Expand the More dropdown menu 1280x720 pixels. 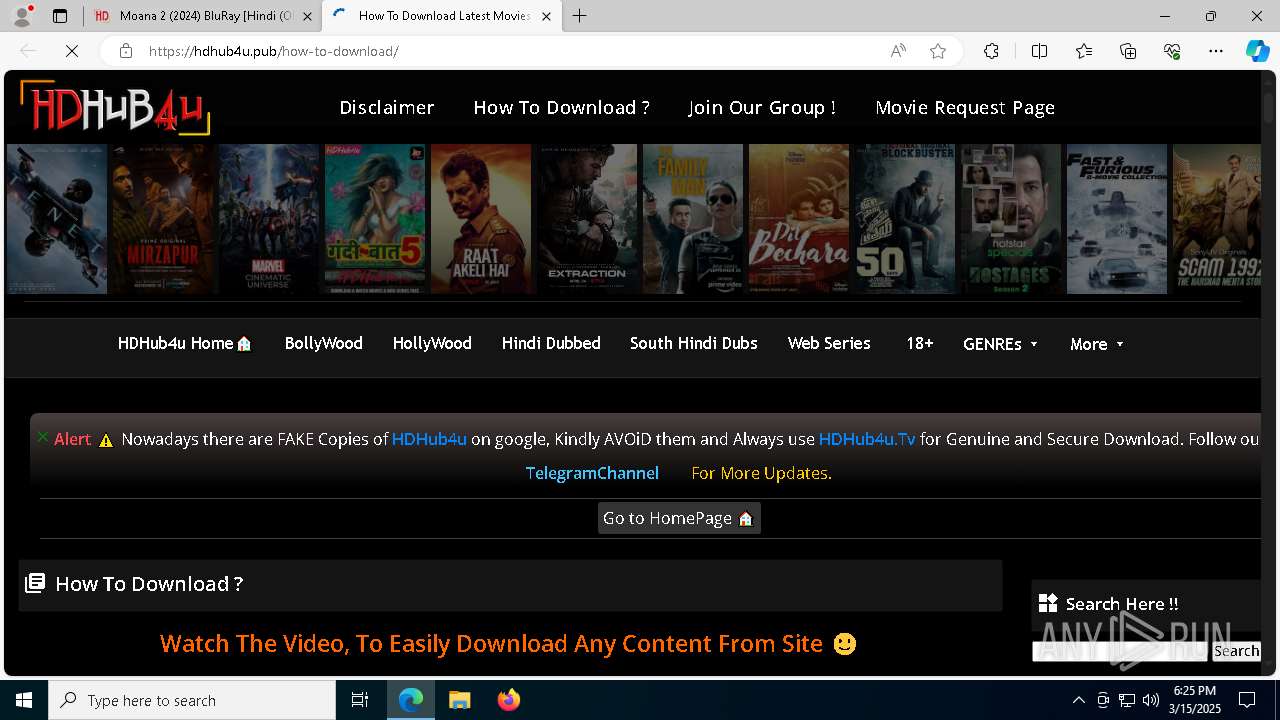(1097, 344)
